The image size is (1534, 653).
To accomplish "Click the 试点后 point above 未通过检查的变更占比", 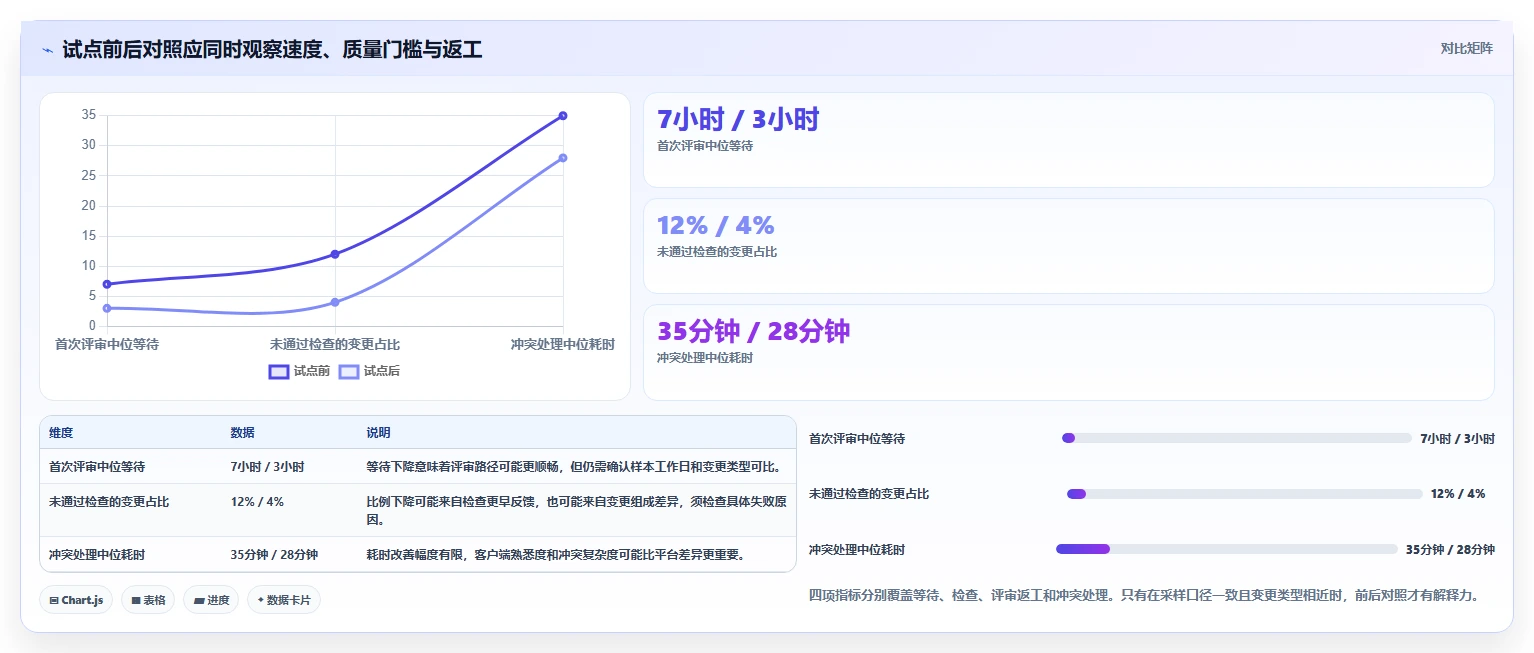I will click(x=335, y=302).
